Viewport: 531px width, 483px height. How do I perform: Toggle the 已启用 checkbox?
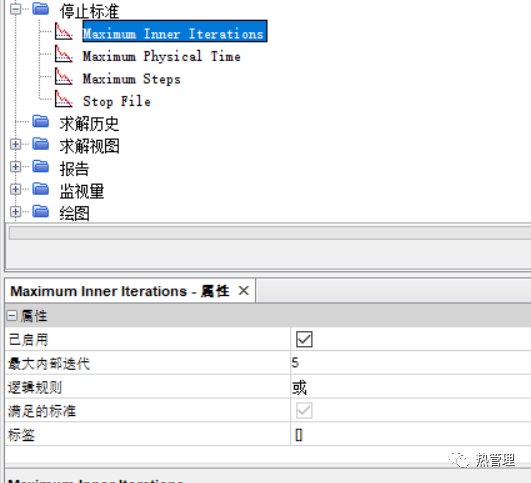pos(304,339)
